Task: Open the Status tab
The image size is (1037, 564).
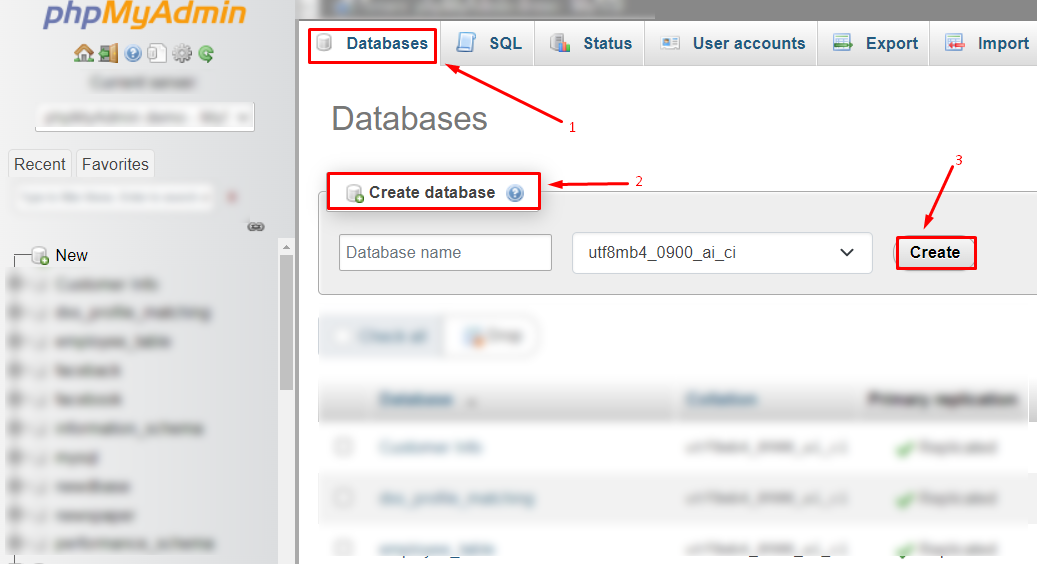Action: tap(590, 44)
